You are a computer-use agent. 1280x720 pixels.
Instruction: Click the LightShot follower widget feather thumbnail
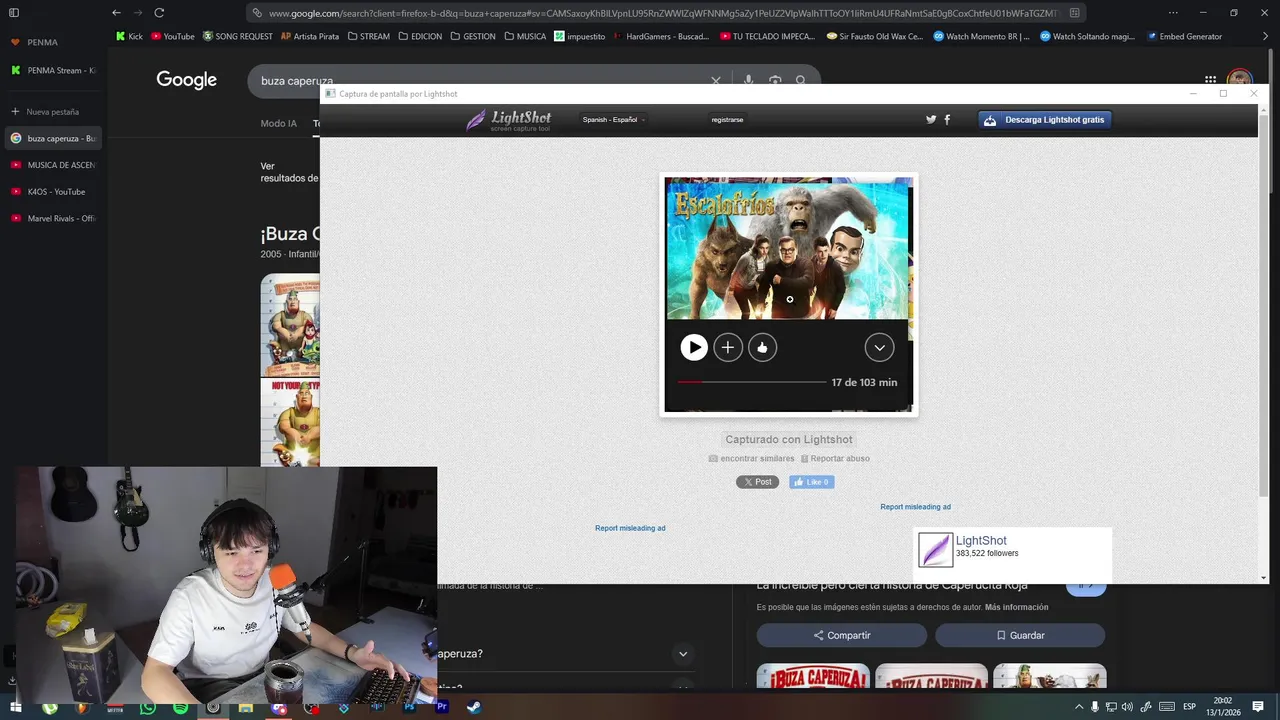[936, 550]
